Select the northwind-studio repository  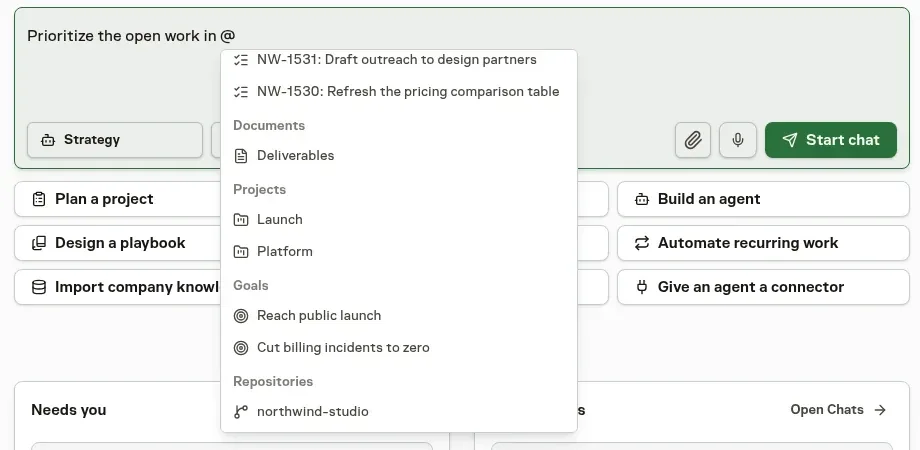pos(399,411)
